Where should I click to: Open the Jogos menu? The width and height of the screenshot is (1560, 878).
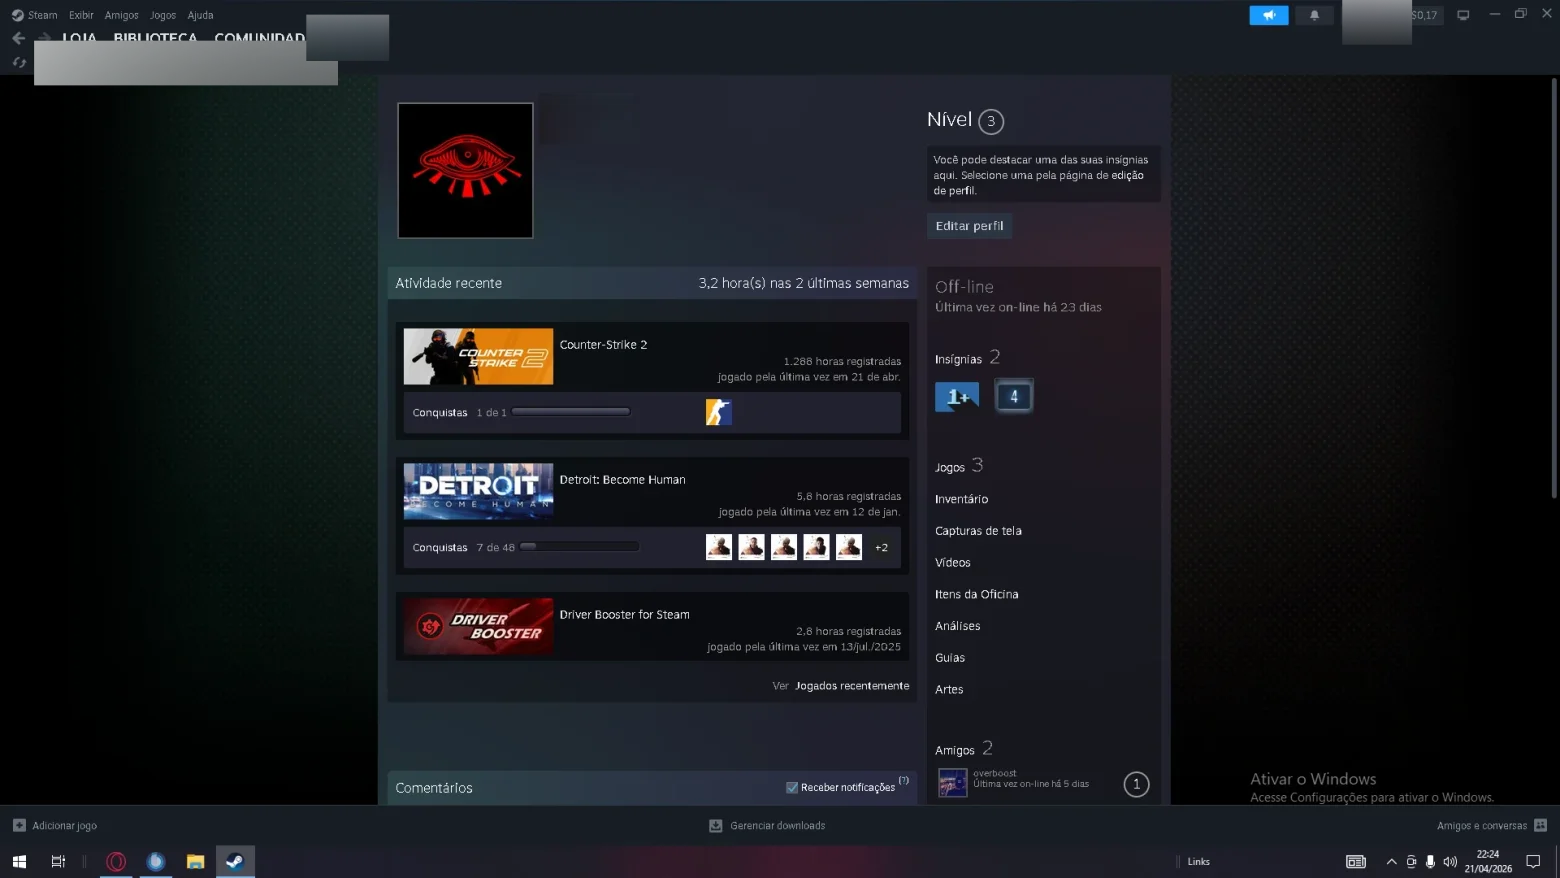(162, 15)
